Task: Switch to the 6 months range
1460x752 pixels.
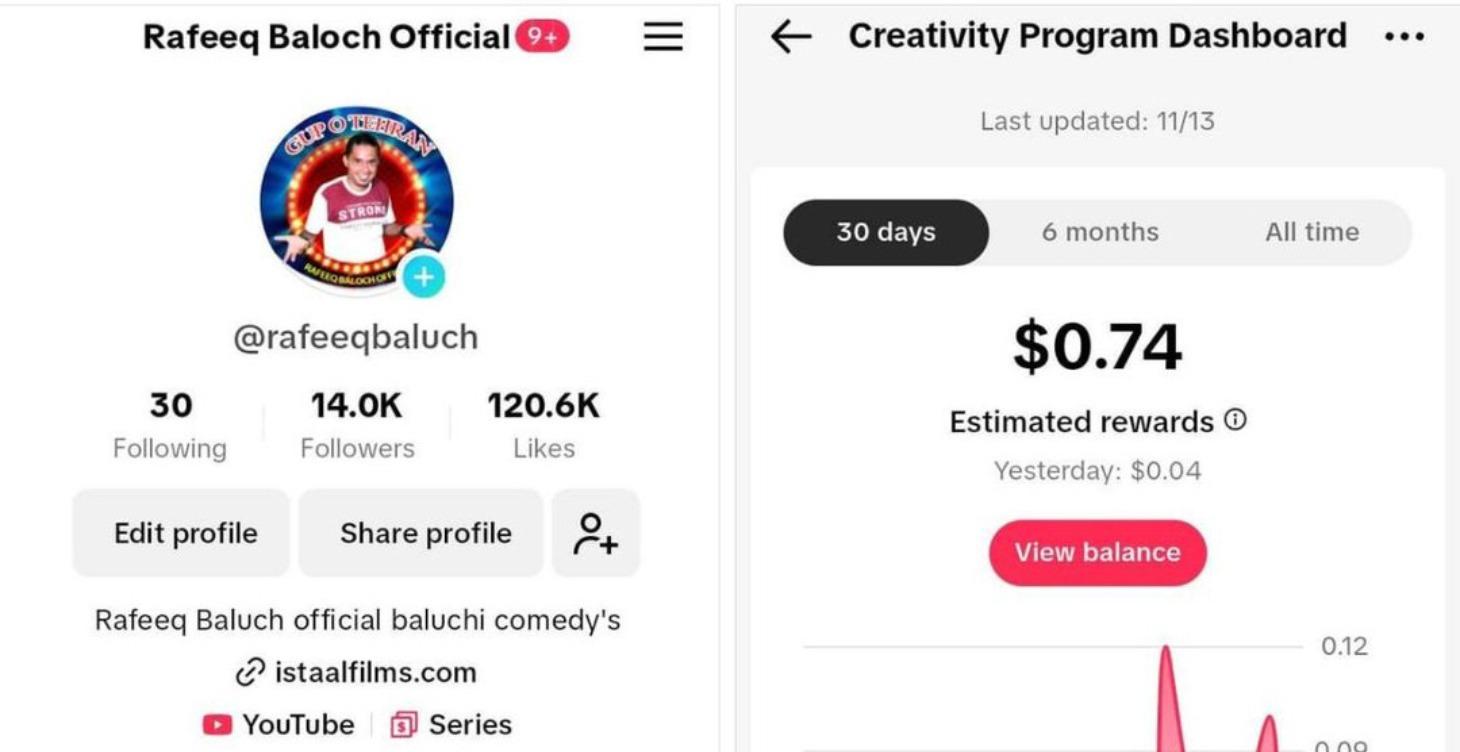Action: tap(1099, 232)
